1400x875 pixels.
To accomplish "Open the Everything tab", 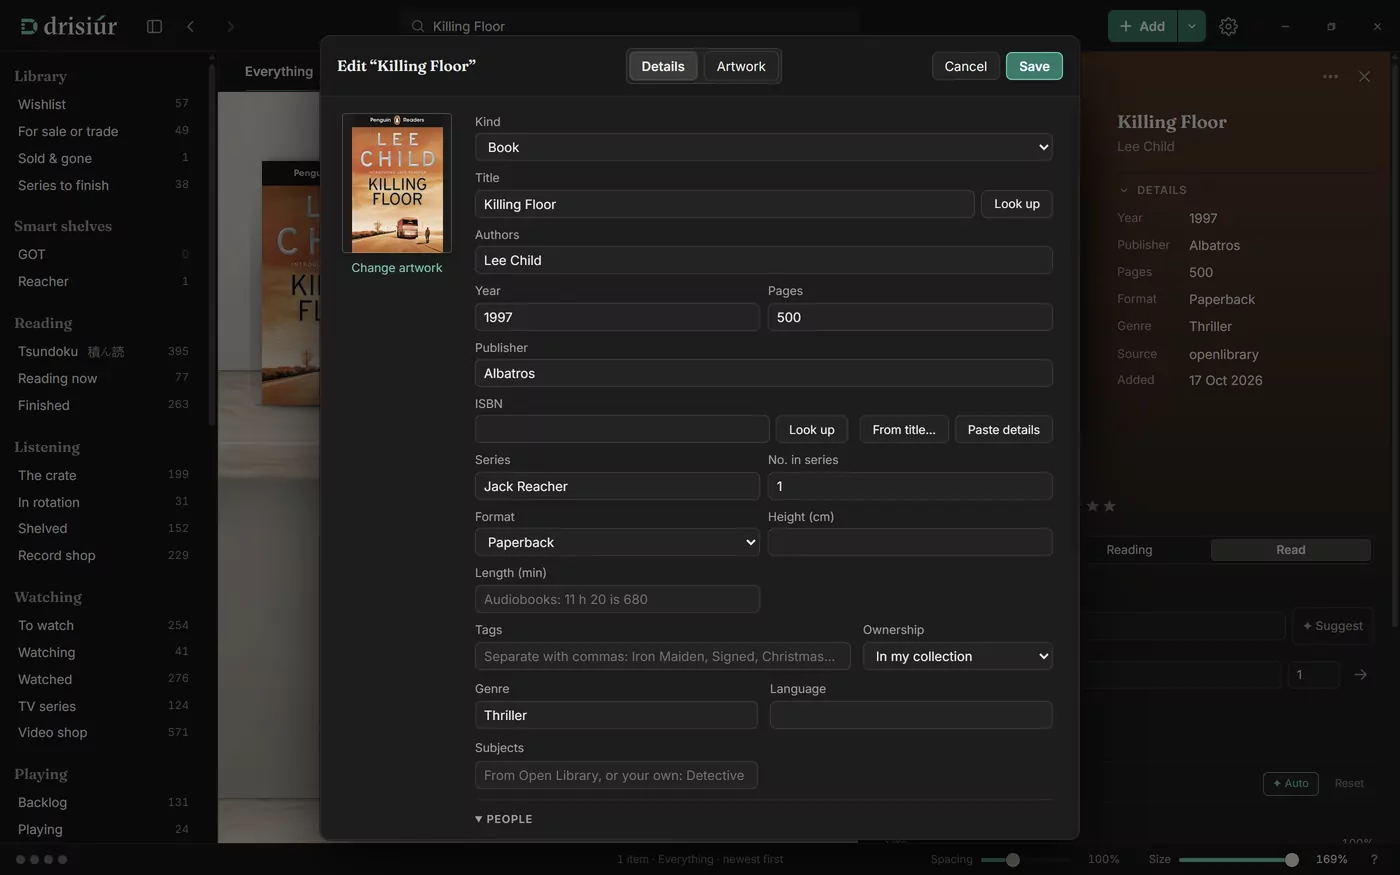I will tap(279, 71).
